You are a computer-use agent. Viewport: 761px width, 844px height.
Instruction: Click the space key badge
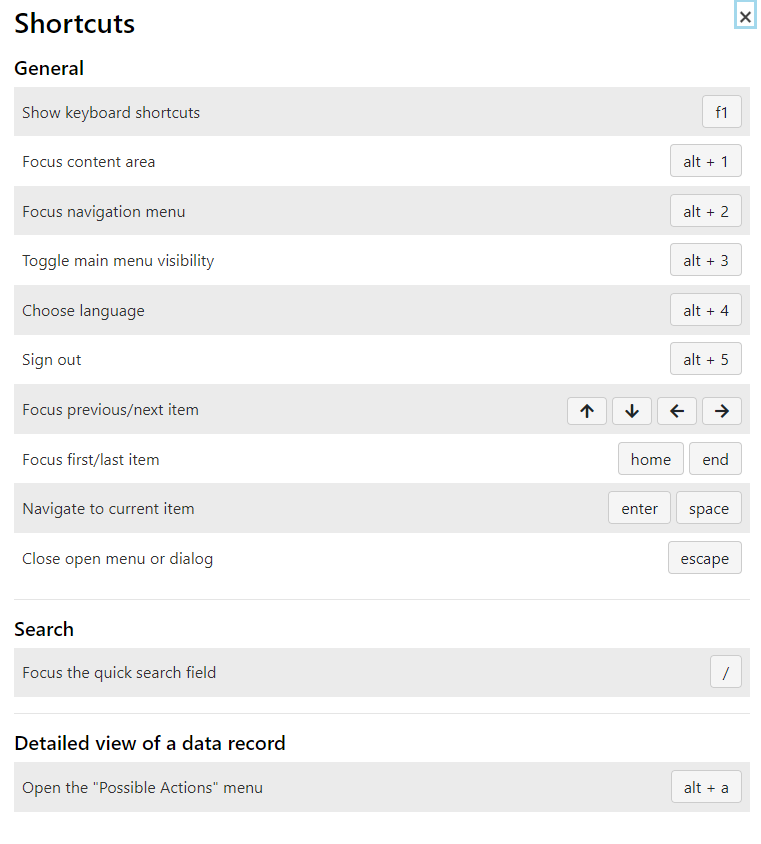click(709, 509)
